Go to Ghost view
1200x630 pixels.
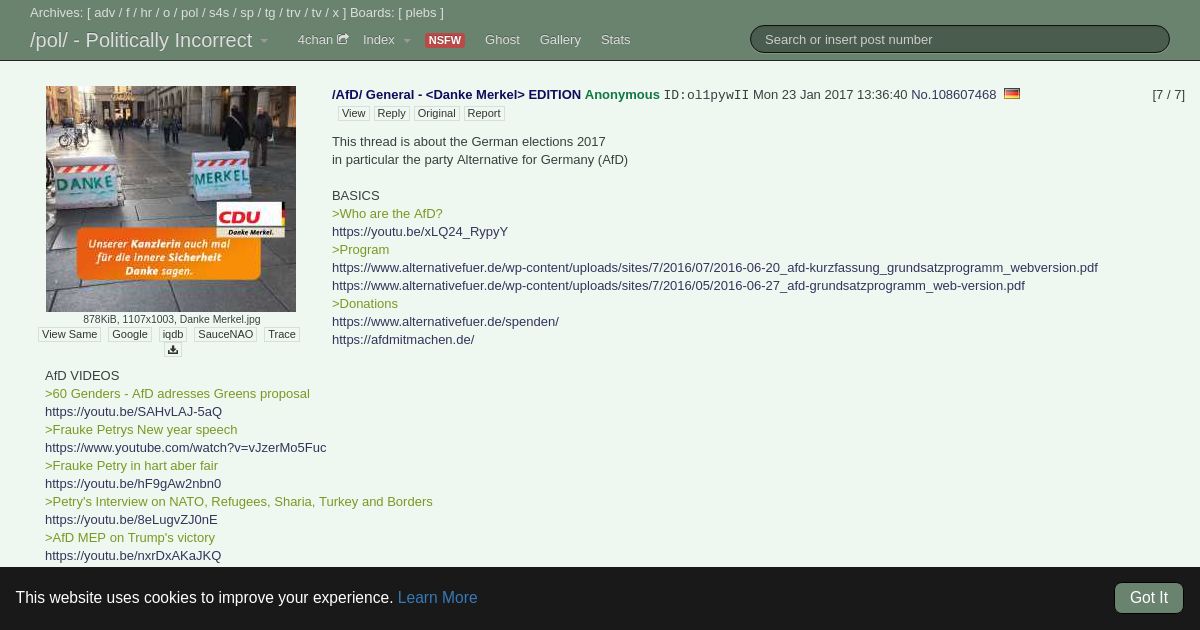502,40
